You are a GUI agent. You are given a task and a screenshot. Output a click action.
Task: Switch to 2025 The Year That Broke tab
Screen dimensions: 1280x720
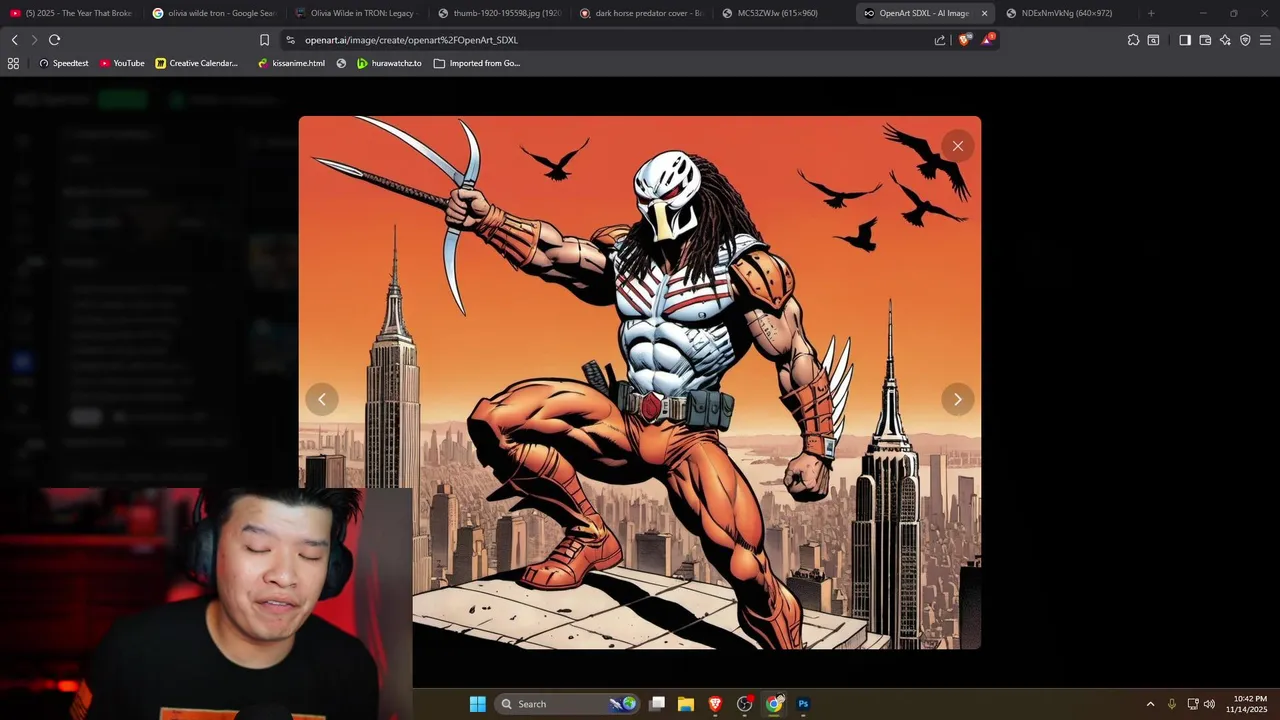pyautogui.click(x=71, y=13)
